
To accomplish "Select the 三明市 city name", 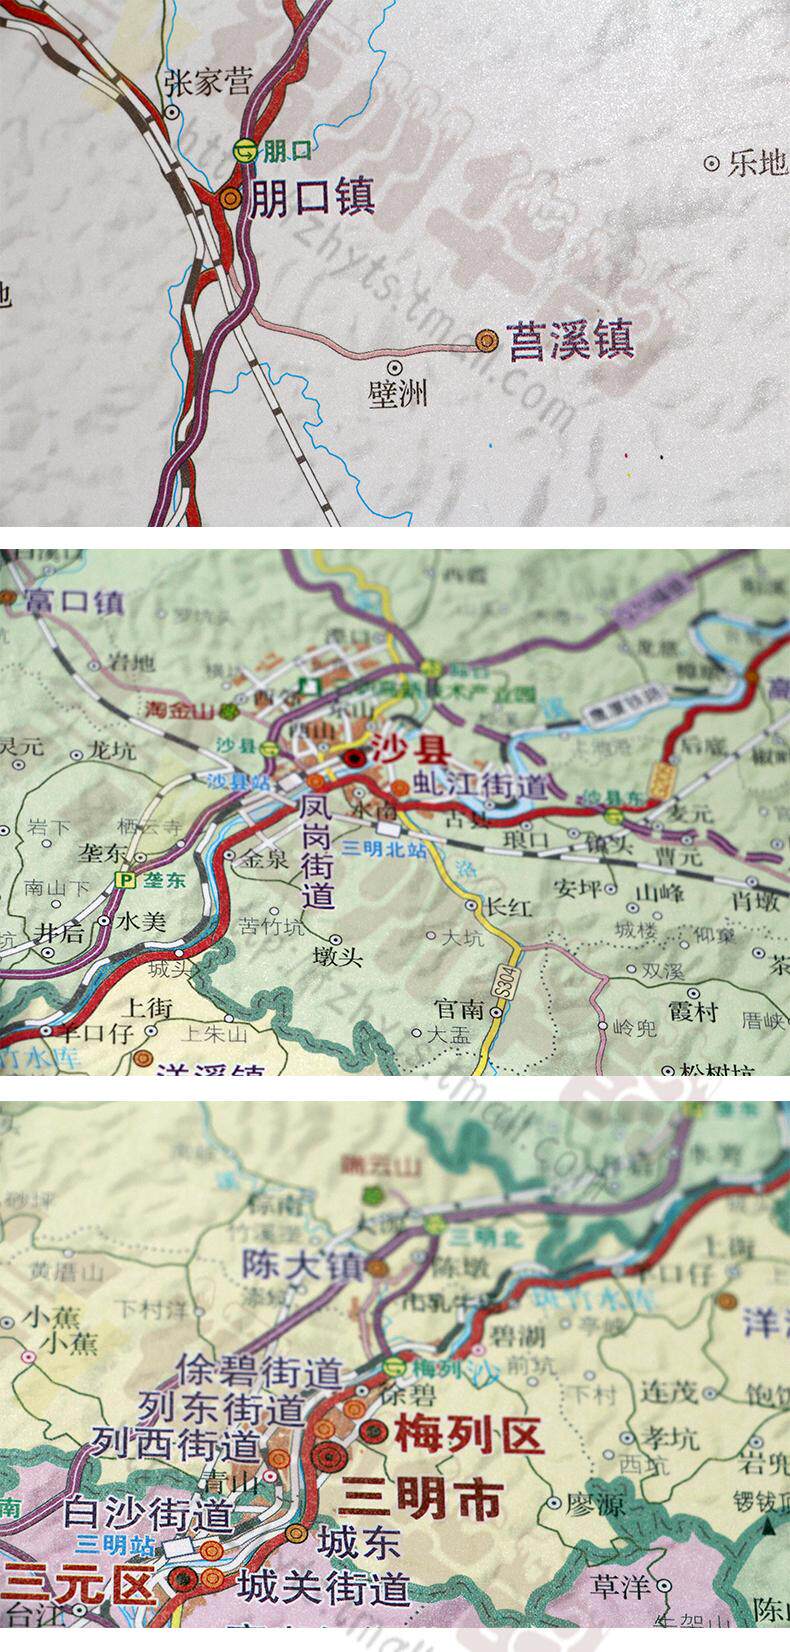I will tap(420, 1498).
